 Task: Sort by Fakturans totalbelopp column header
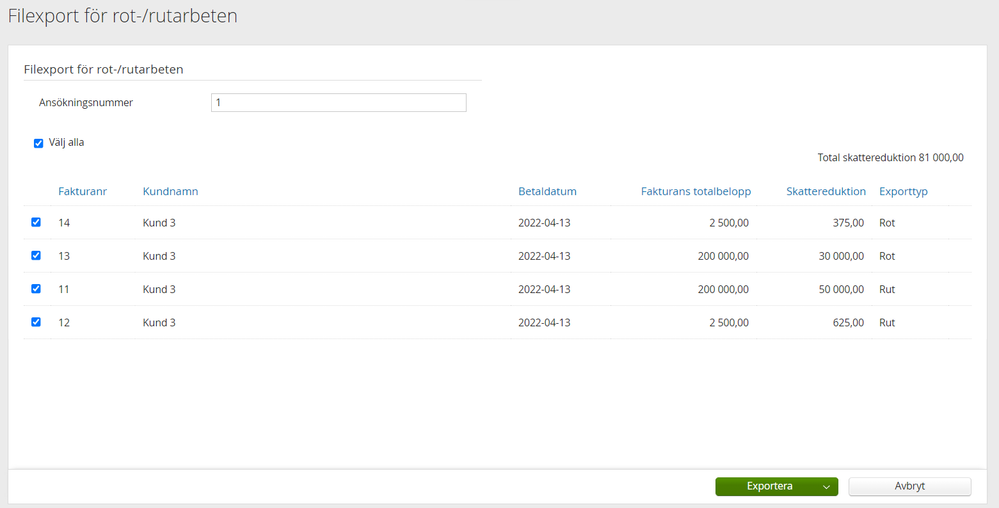(695, 192)
